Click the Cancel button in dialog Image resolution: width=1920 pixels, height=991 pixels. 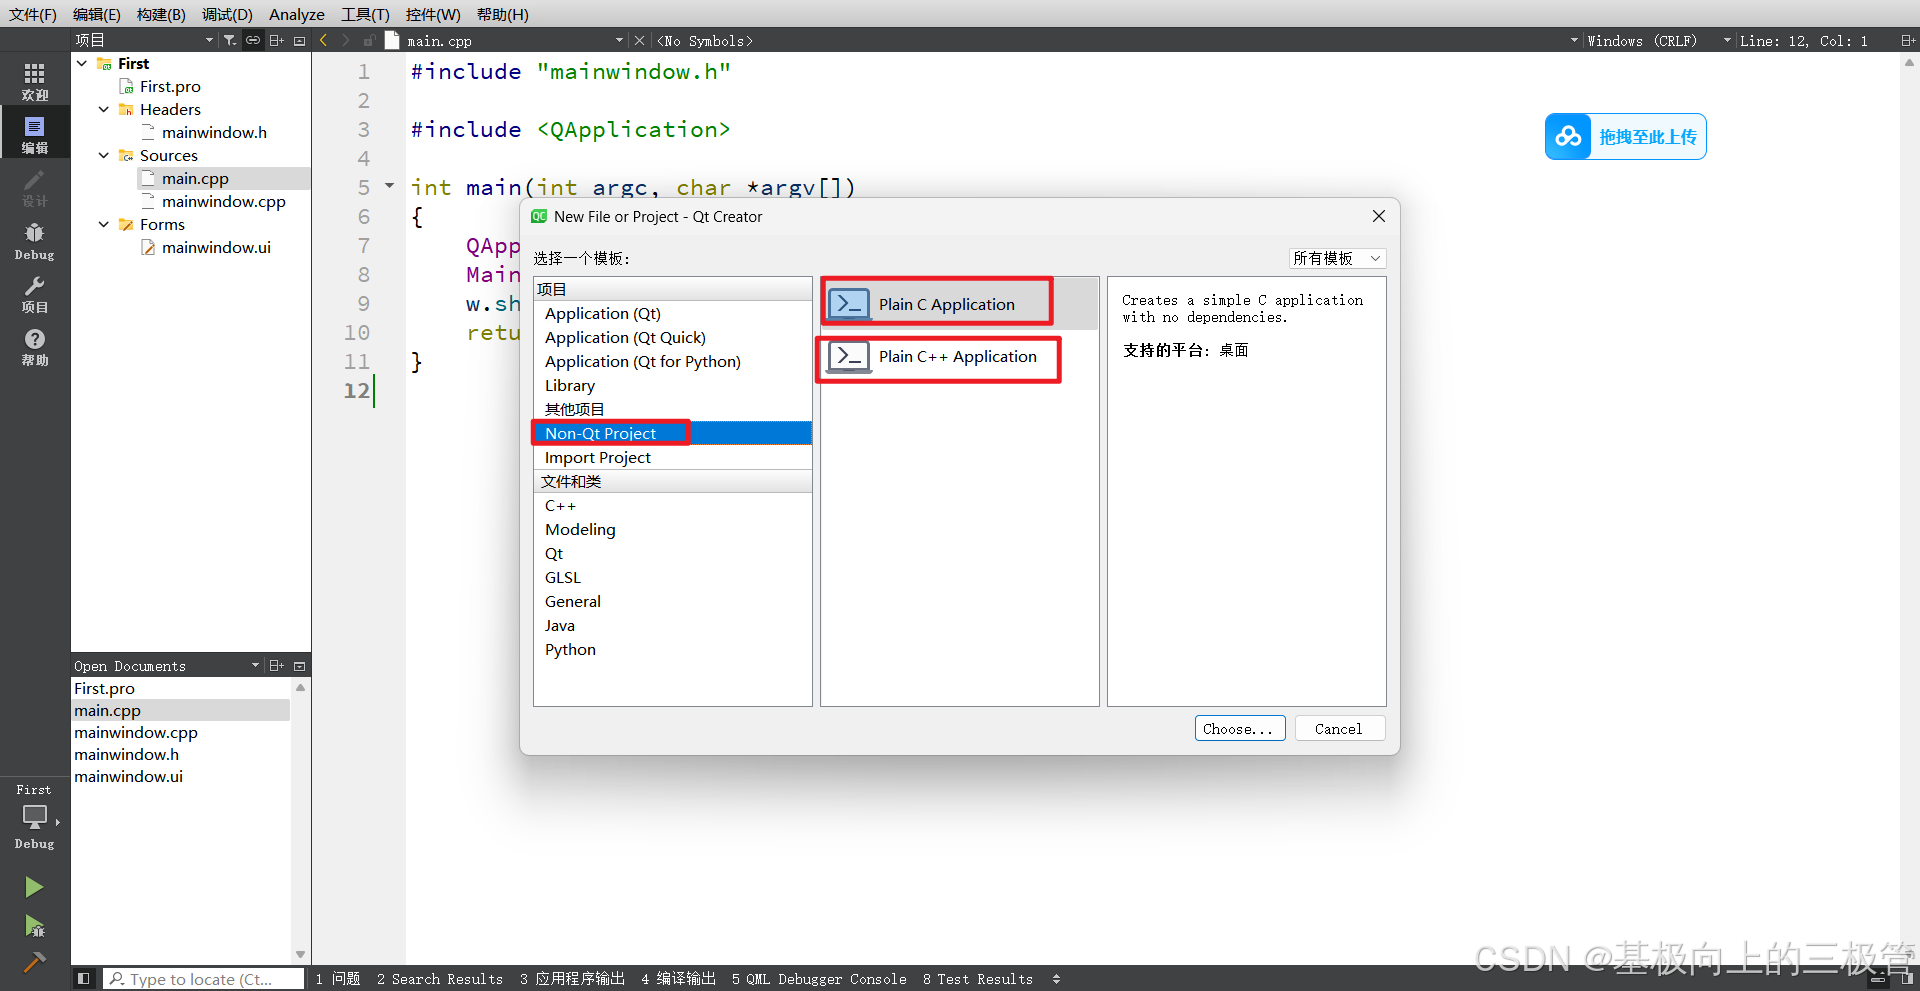(x=1340, y=728)
